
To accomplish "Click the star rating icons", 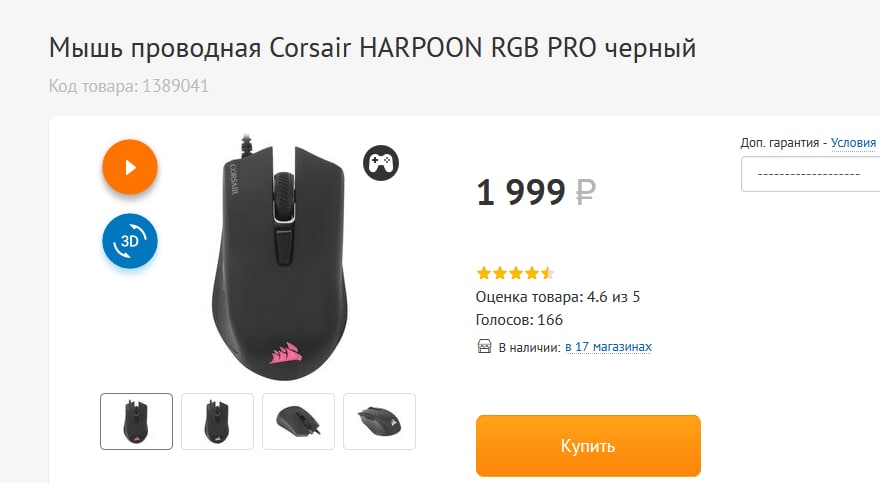I will [x=515, y=273].
